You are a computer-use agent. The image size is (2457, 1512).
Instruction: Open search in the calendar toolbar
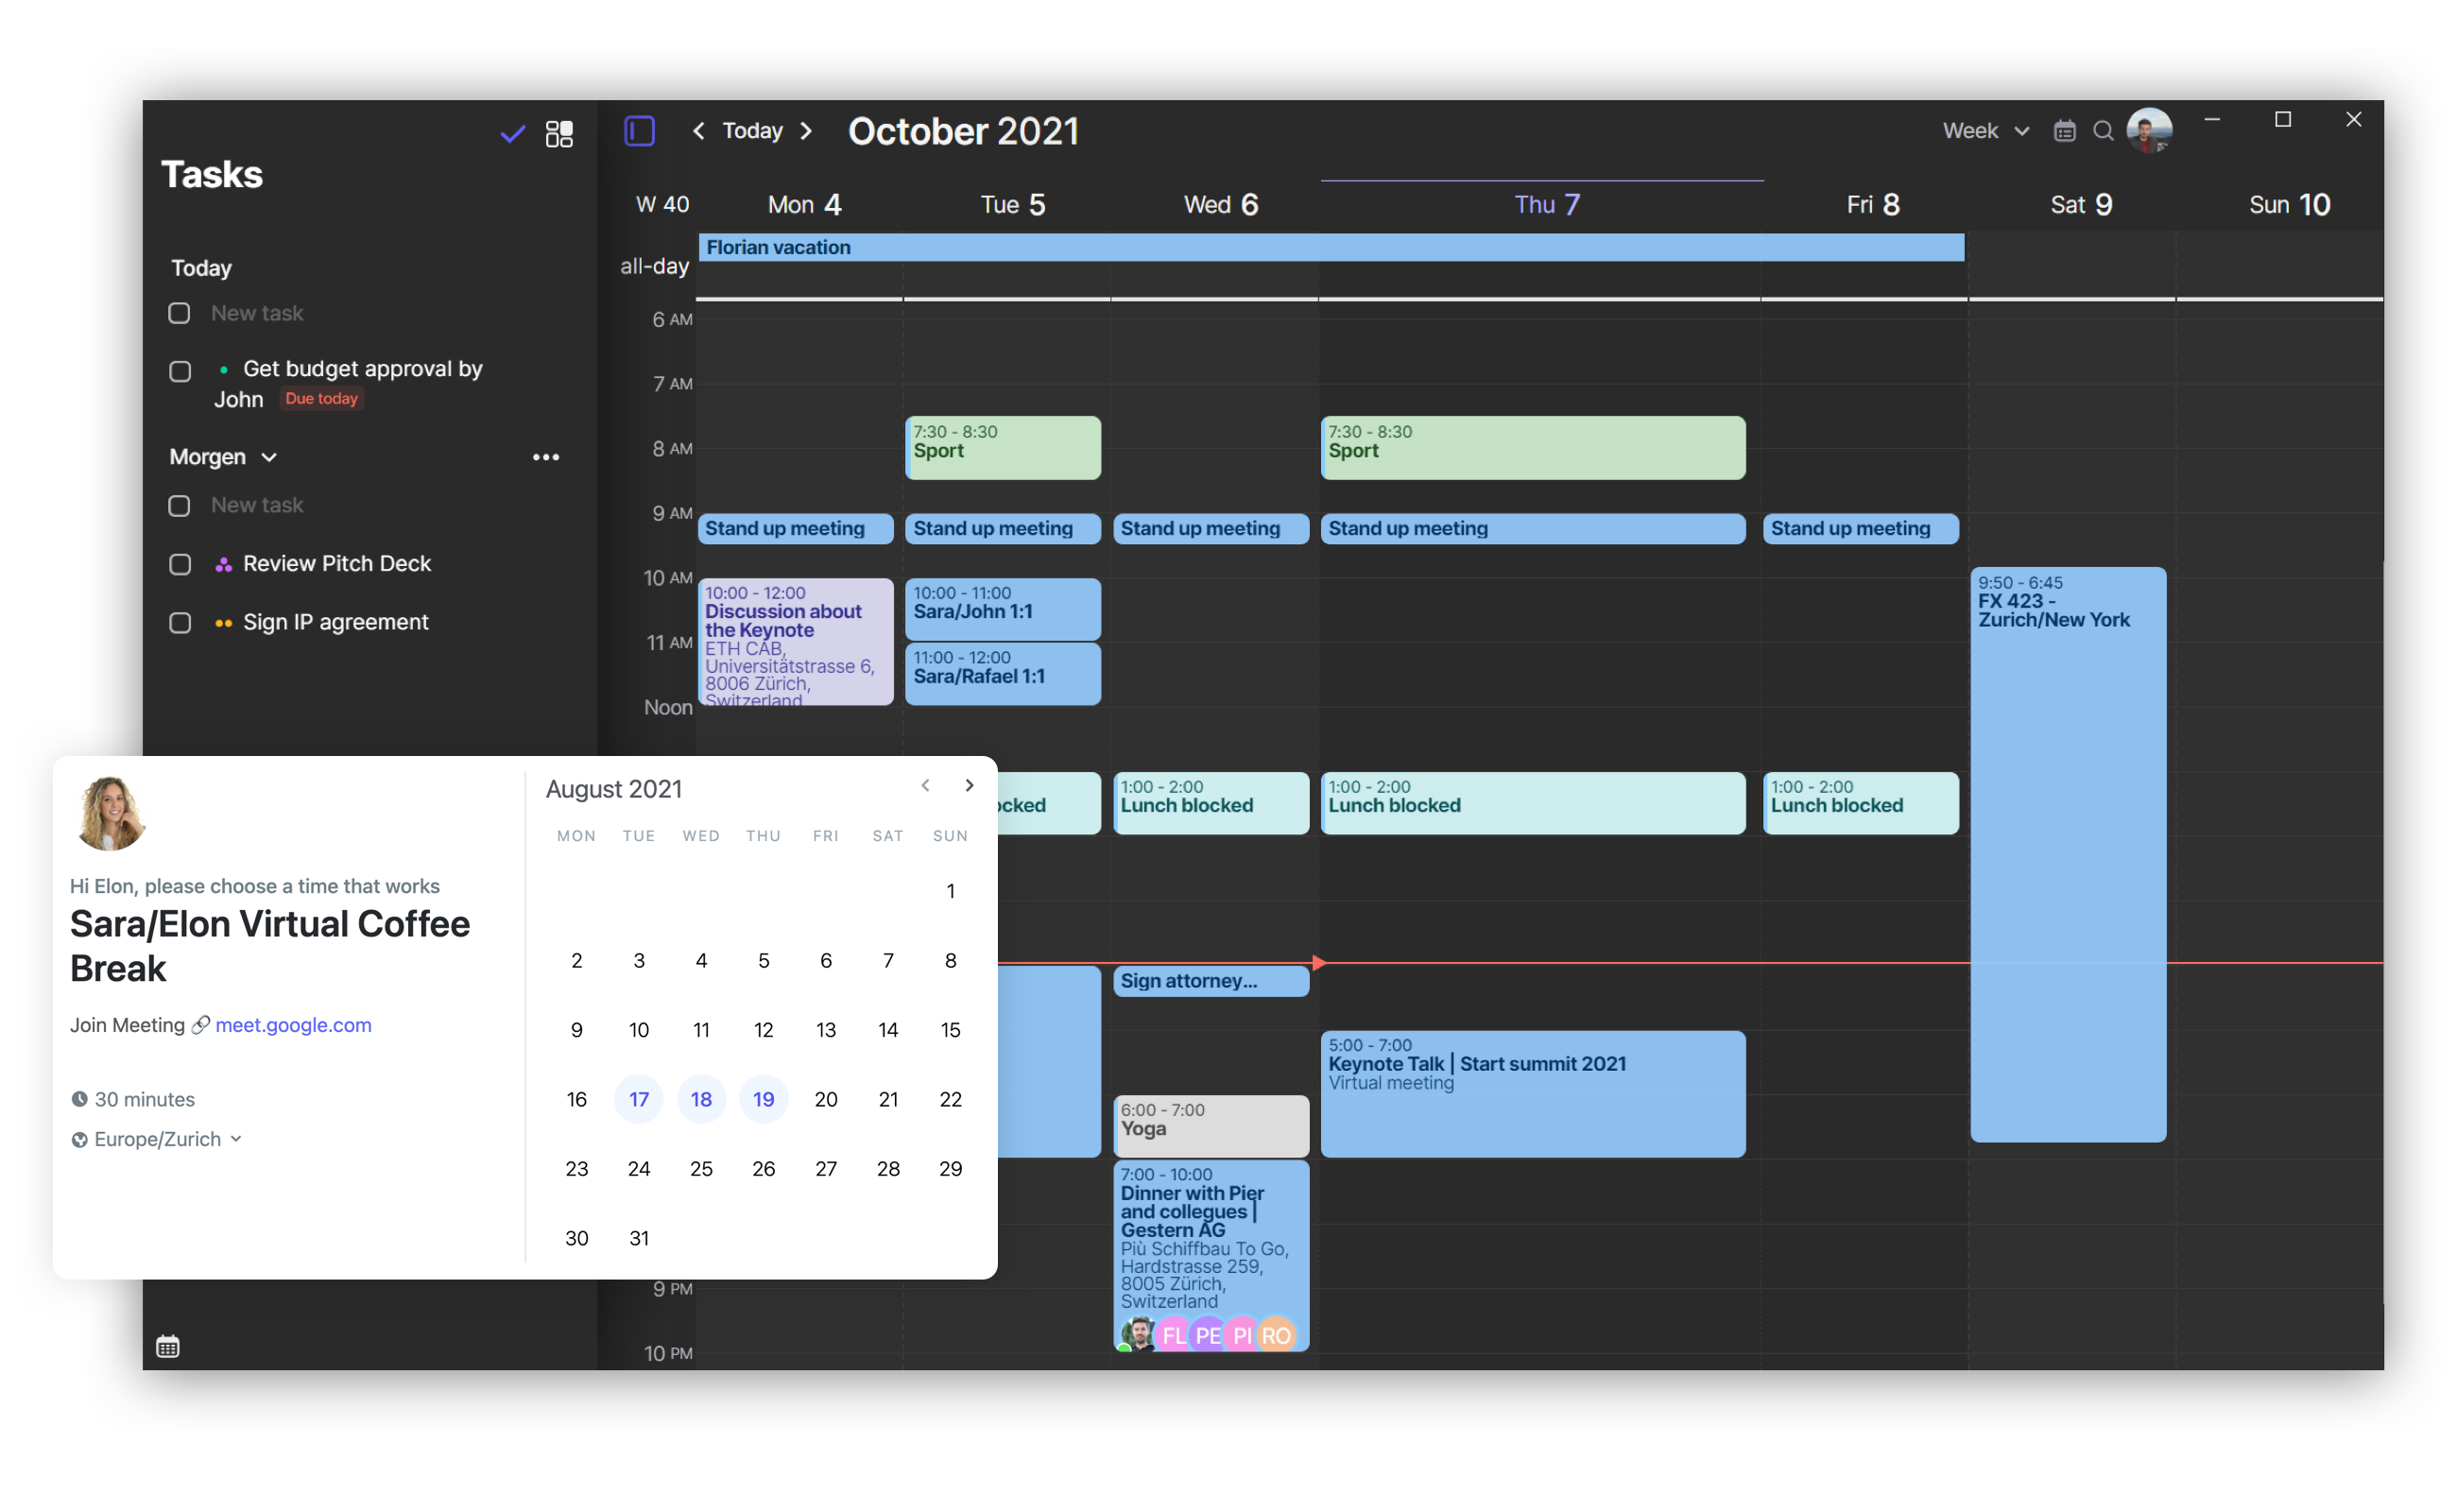point(2103,130)
